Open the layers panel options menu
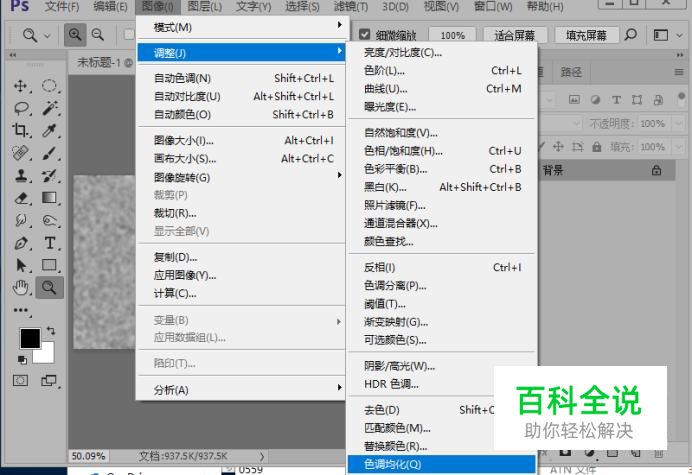The height and width of the screenshot is (475, 692). click(679, 72)
